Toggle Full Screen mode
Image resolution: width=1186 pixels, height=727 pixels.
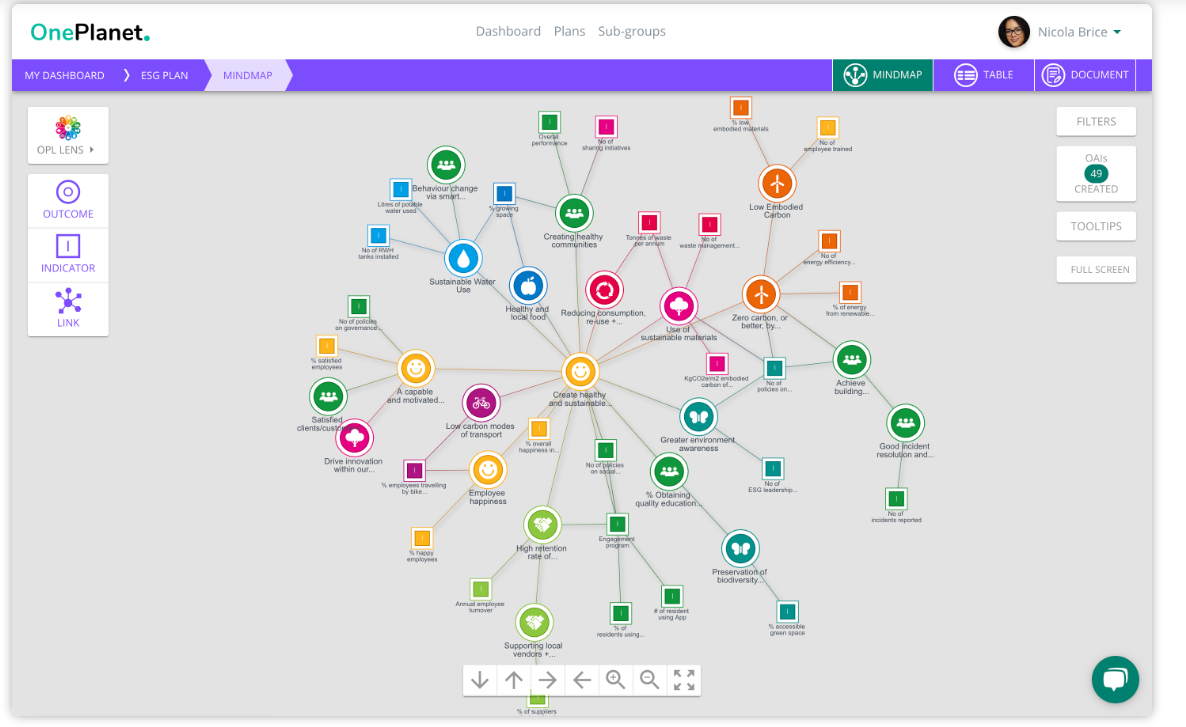(1096, 269)
